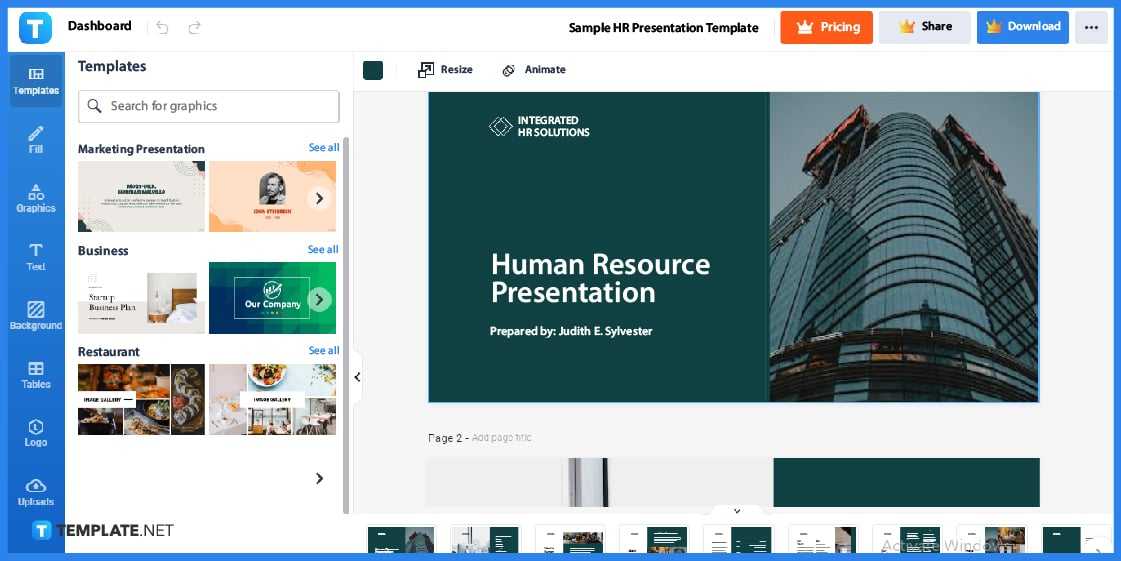Open the Tables panel
Viewport: 1121px width, 561px height.
pyautogui.click(x=36, y=374)
